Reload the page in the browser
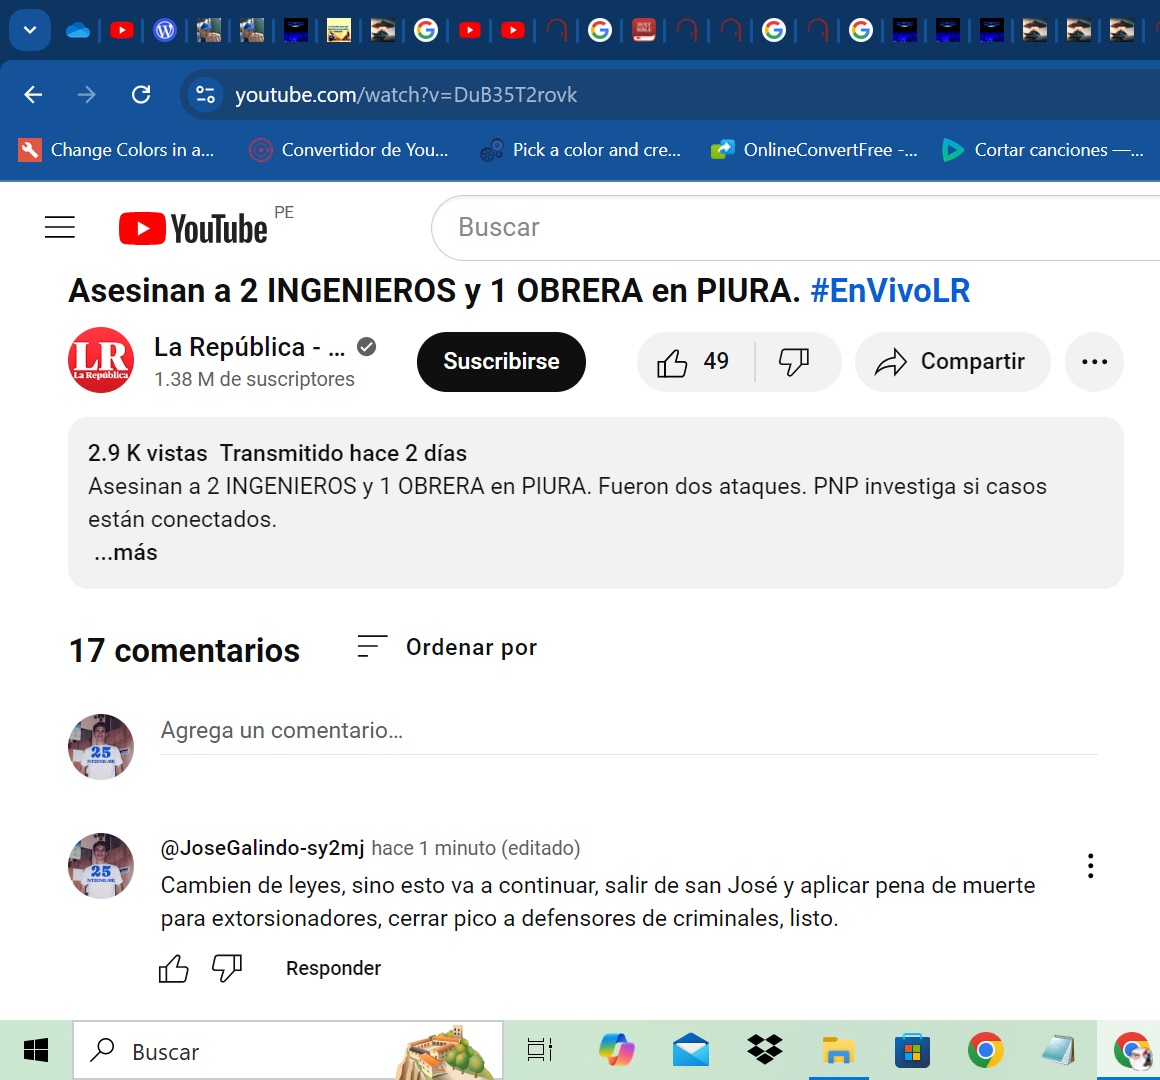Screen dimensions: 1160x1080 click(x=141, y=95)
